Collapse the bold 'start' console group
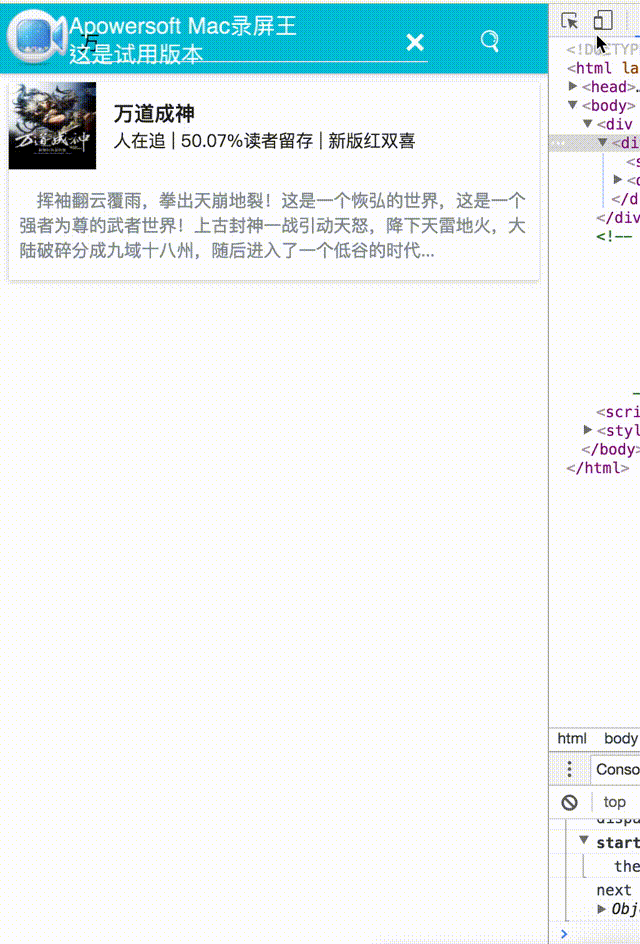 tap(583, 840)
